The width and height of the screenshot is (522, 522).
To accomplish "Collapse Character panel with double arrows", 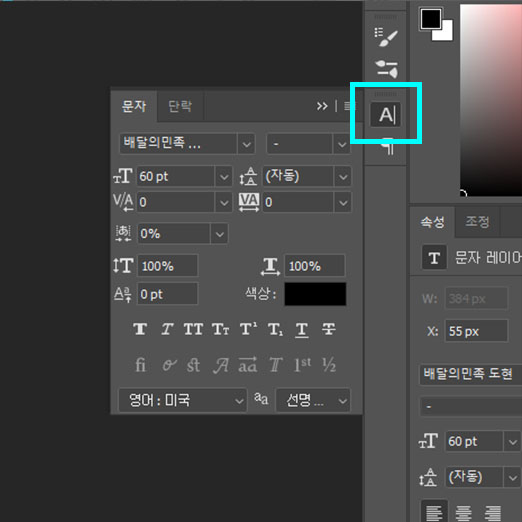I will (322, 106).
